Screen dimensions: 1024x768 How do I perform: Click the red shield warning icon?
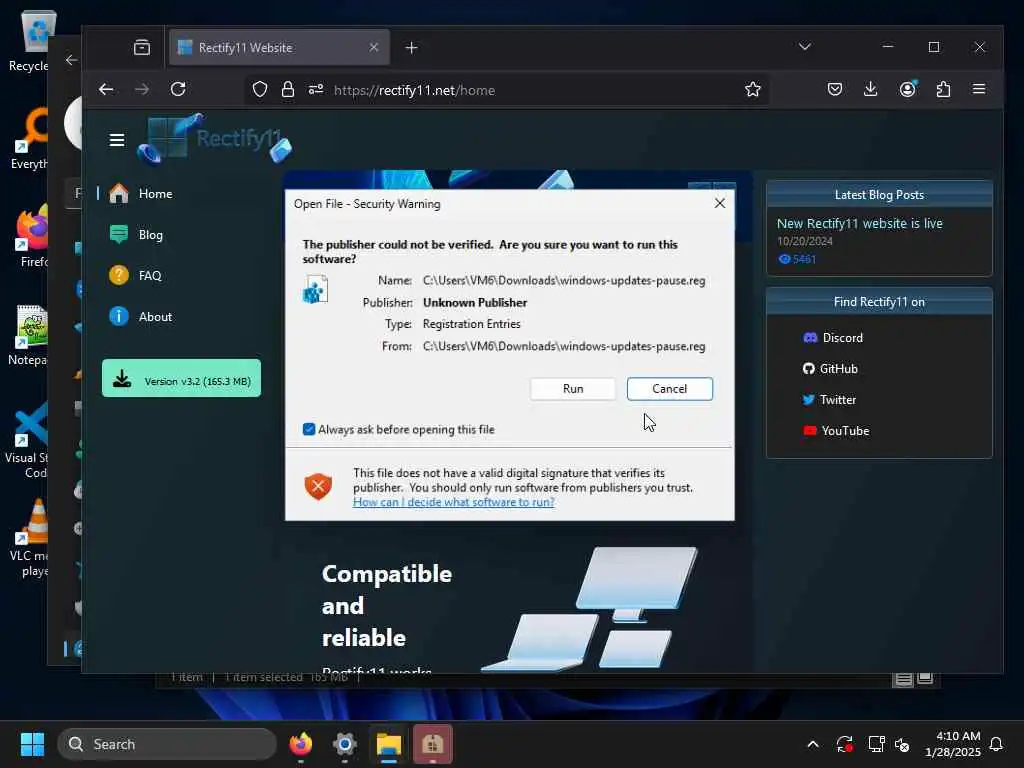point(318,486)
